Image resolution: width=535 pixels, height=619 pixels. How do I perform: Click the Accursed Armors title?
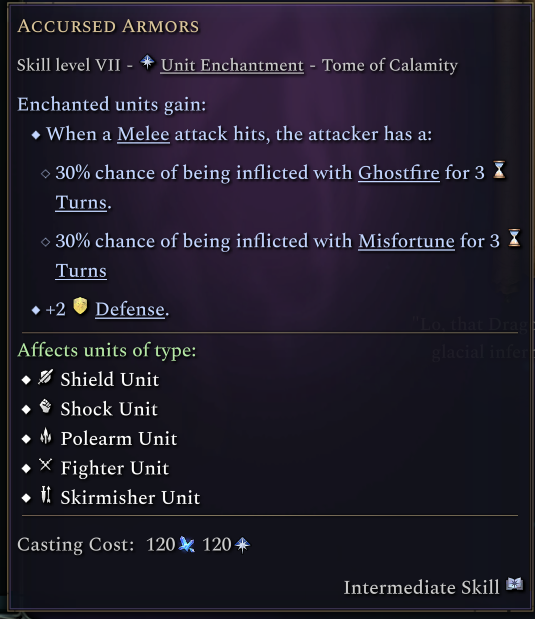tap(108, 26)
